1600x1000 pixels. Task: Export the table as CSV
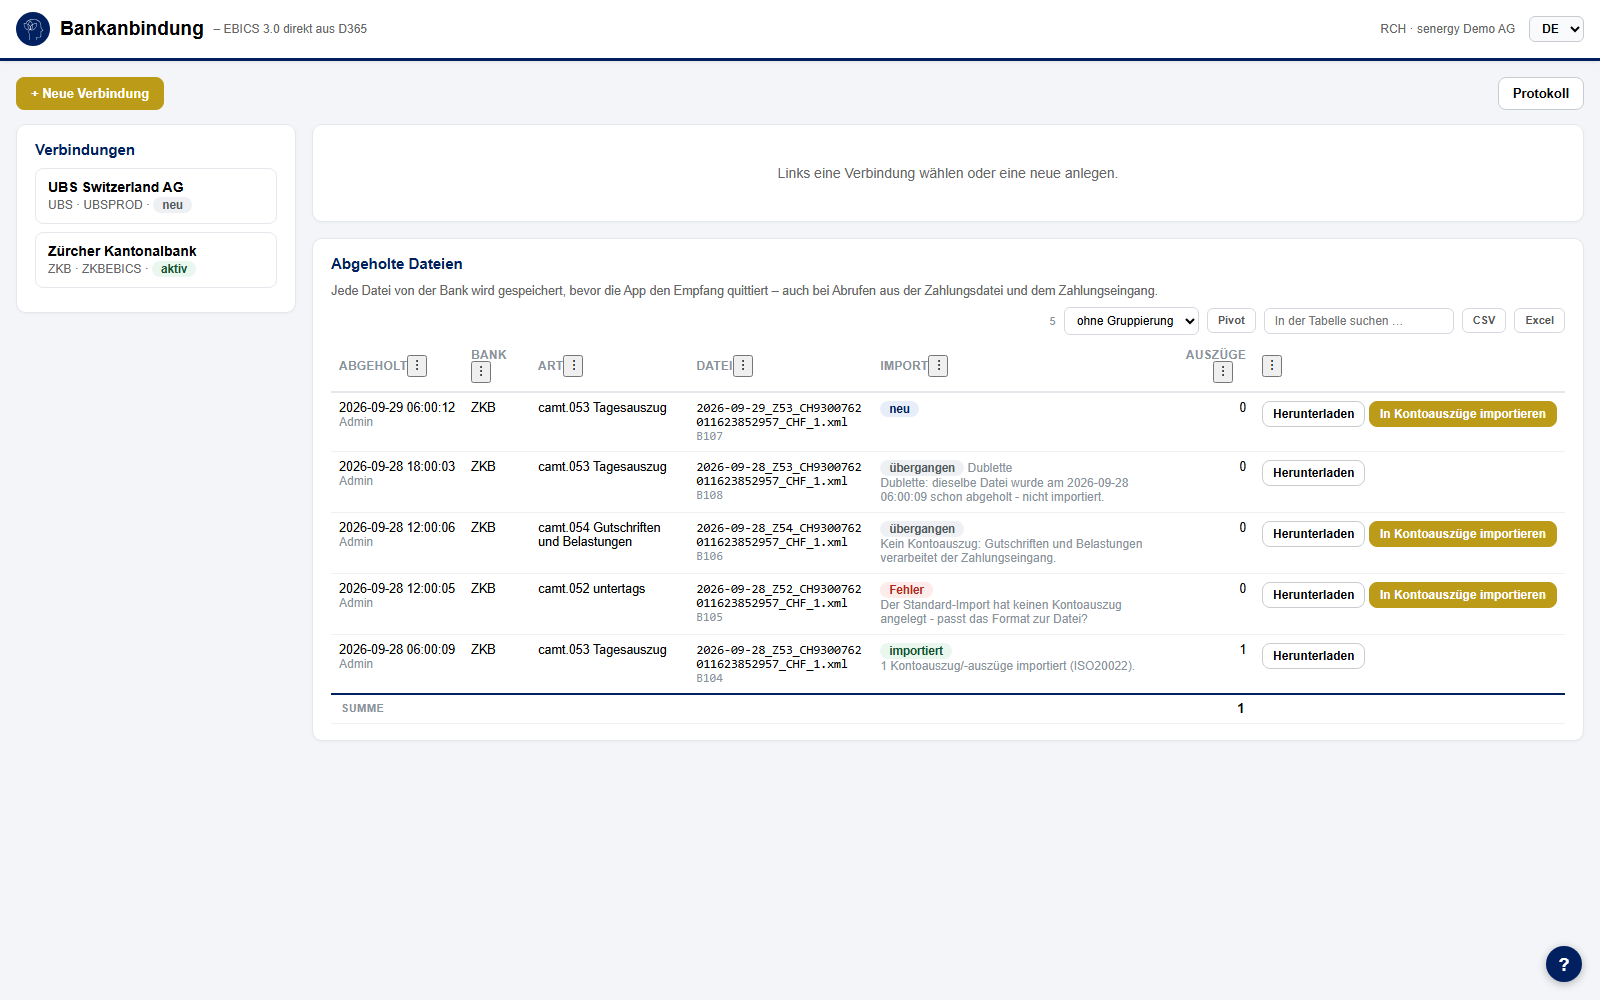click(x=1484, y=321)
